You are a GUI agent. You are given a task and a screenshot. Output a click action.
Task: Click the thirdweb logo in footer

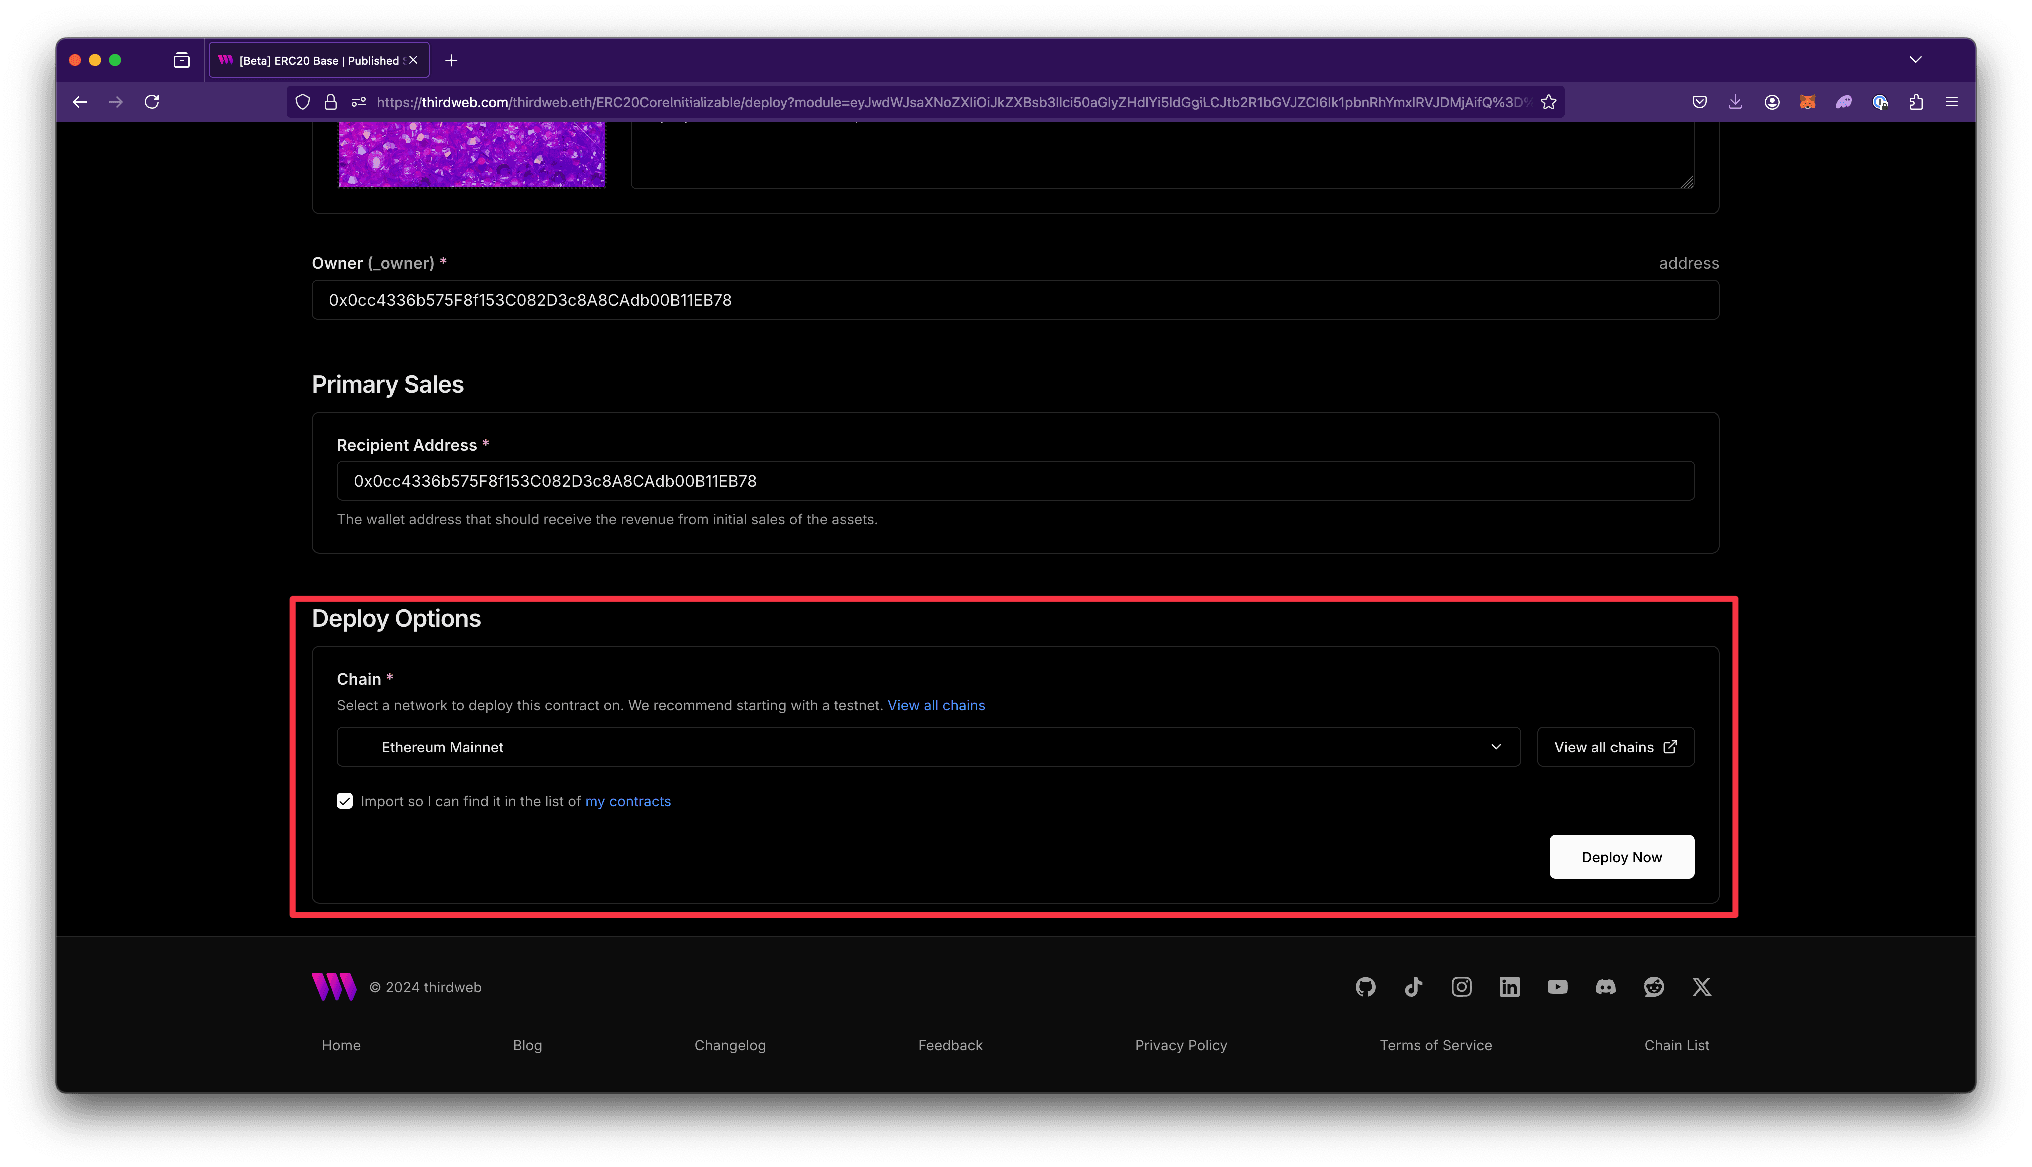click(x=333, y=986)
